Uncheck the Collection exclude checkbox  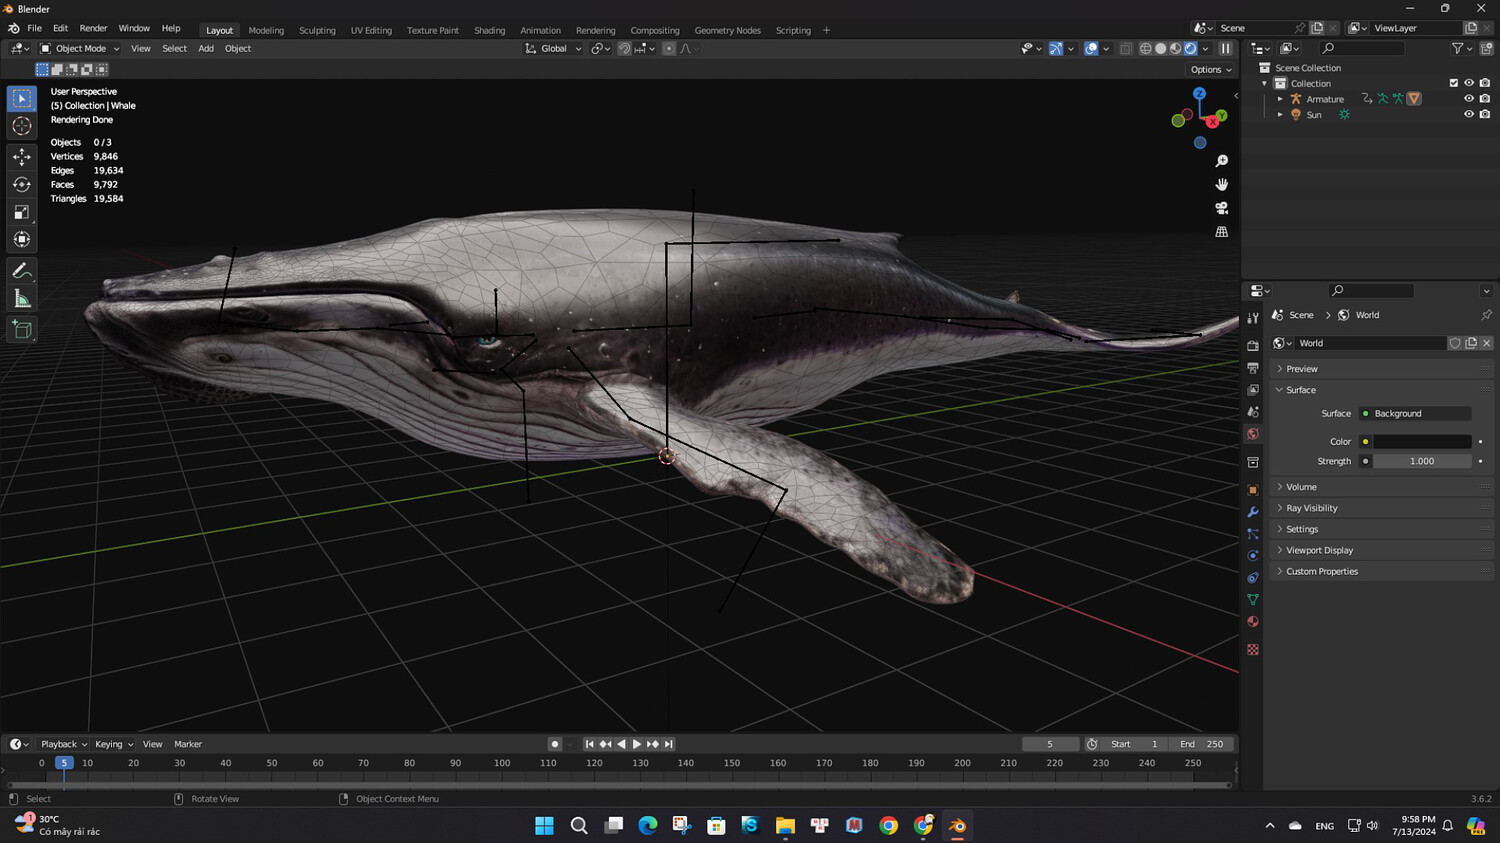coord(1453,83)
